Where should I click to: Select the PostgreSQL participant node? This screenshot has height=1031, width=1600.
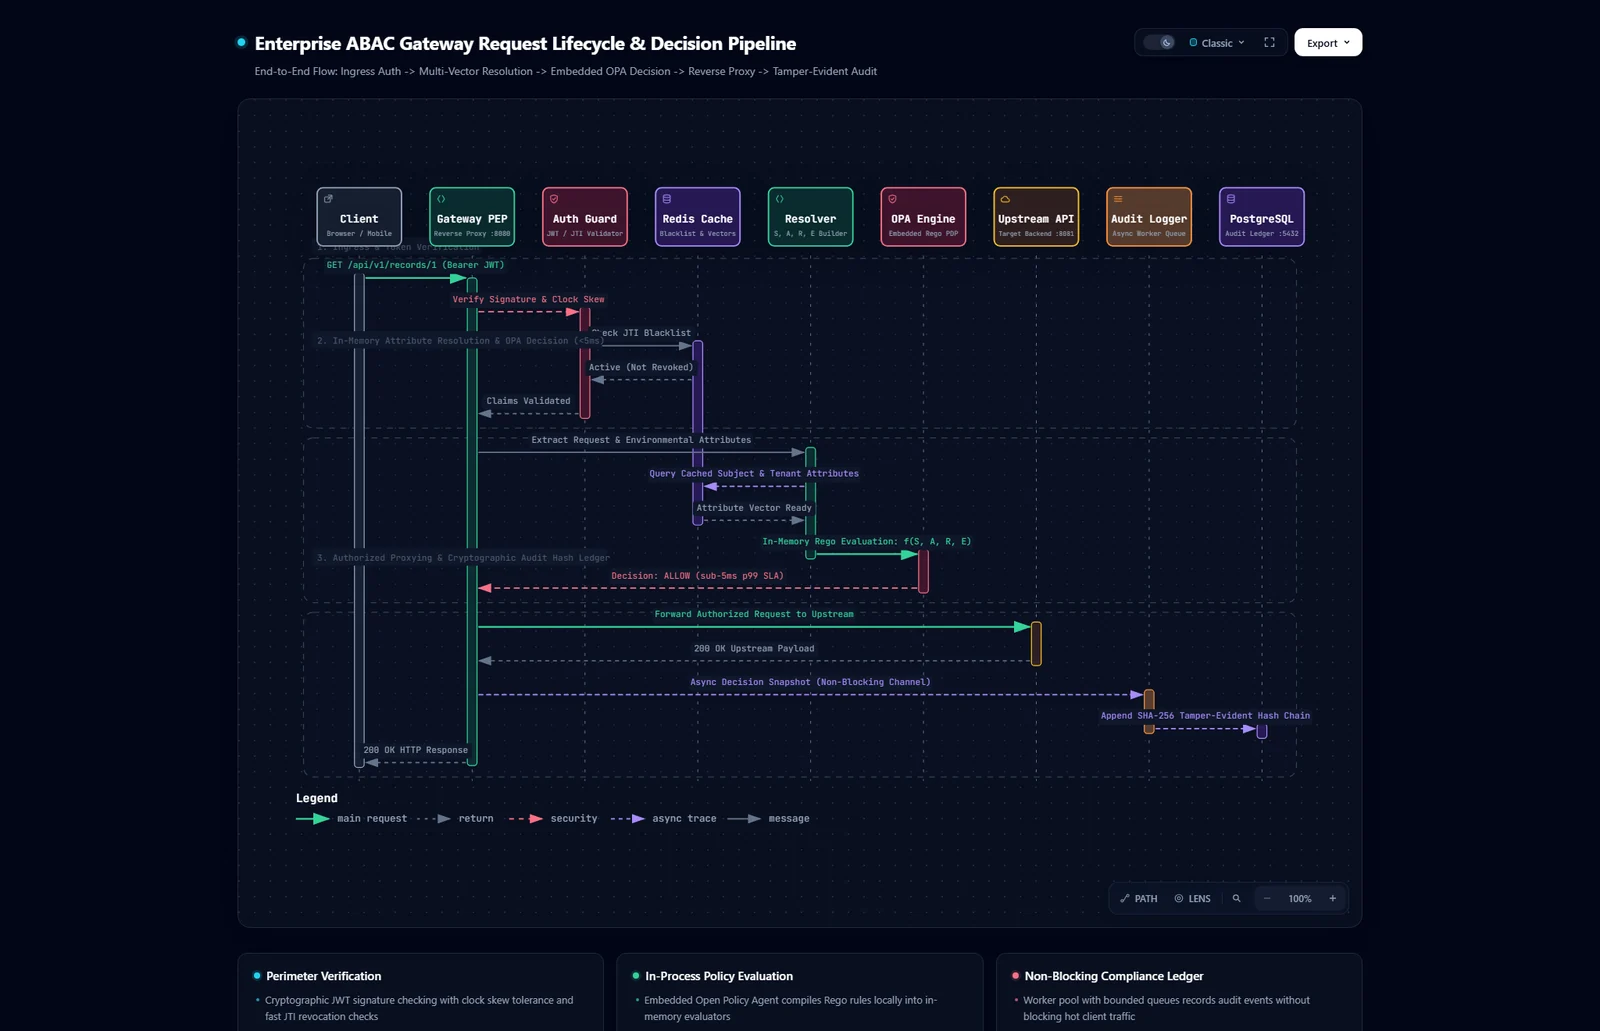point(1262,216)
